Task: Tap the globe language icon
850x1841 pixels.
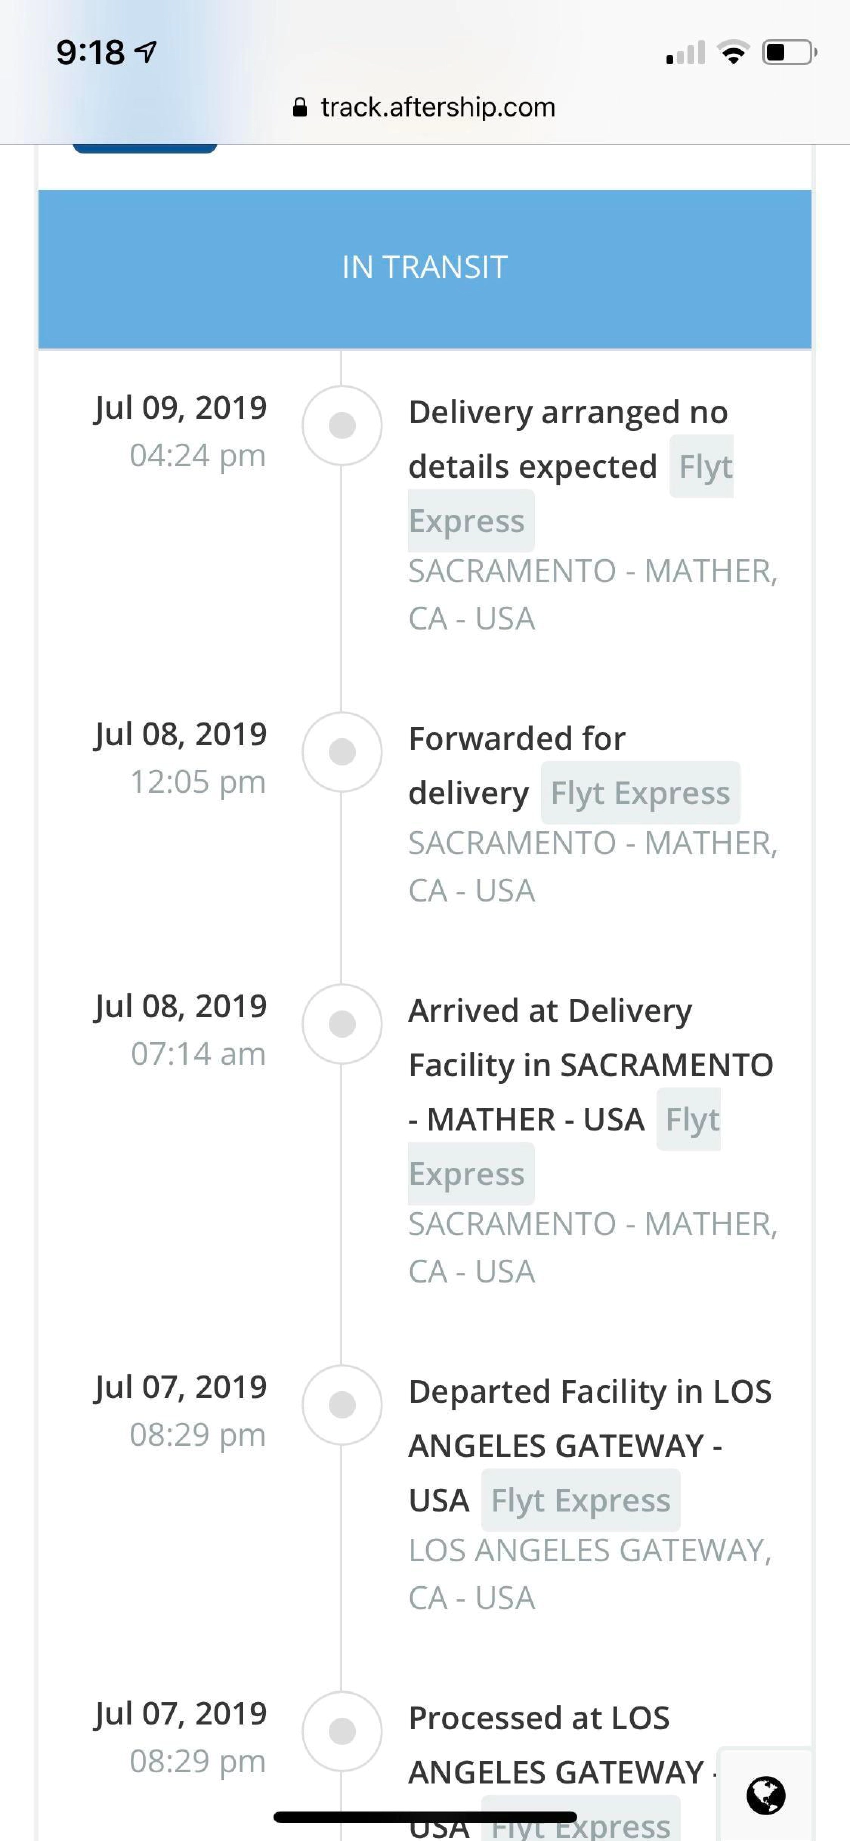Action: 766,1795
